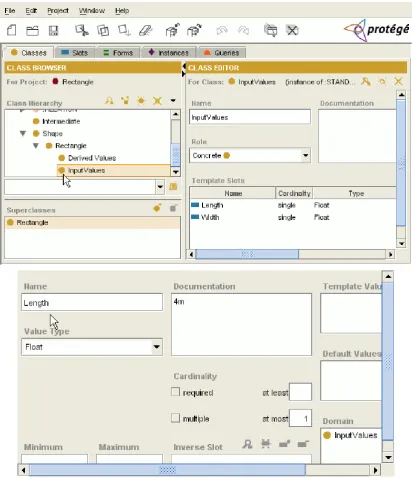Click the protégé logo
The width and height of the screenshot is (413, 478).
pyautogui.click(x=377, y=30)
